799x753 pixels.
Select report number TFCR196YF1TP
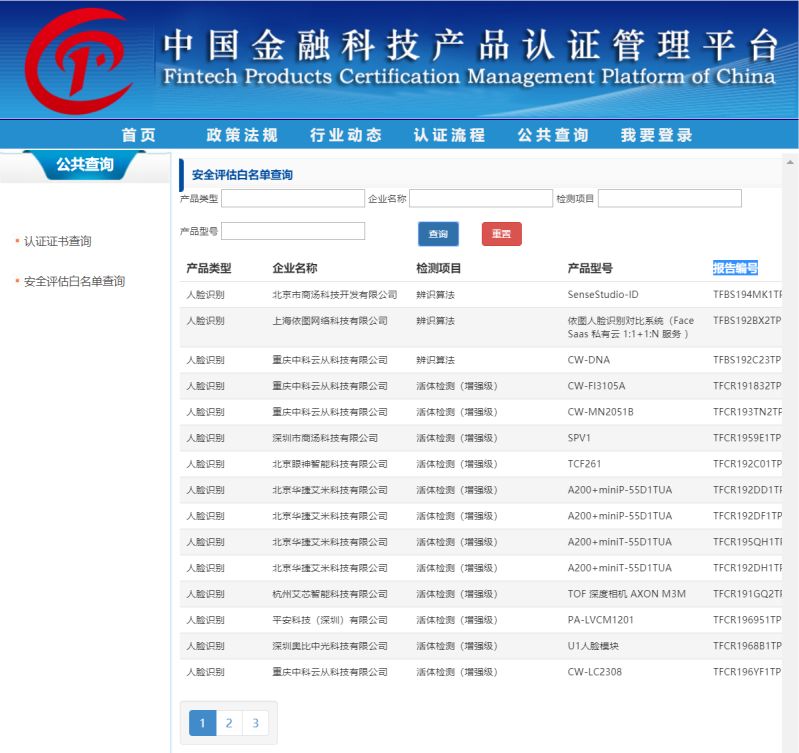tap(747, 671)
